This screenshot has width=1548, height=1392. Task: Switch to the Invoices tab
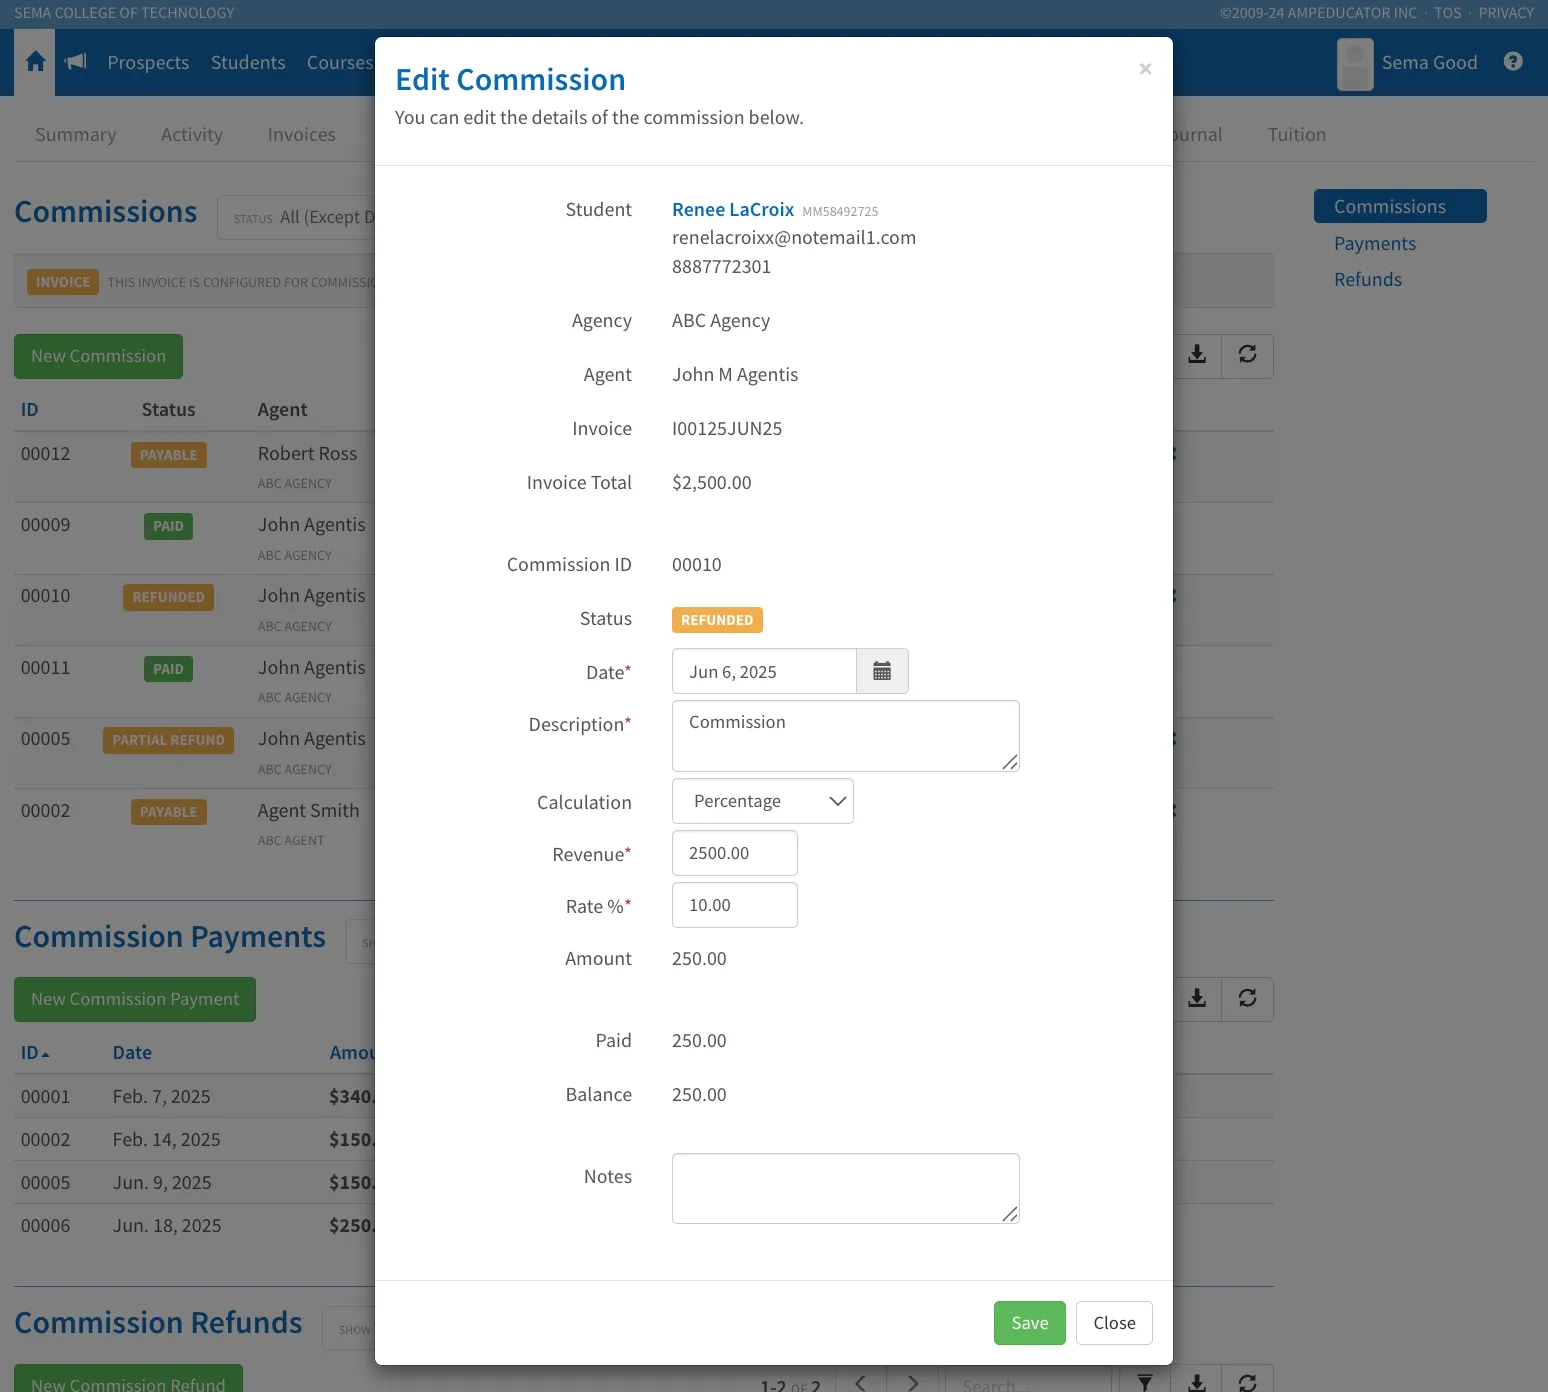pyautogui.click(x=302, y=135)
